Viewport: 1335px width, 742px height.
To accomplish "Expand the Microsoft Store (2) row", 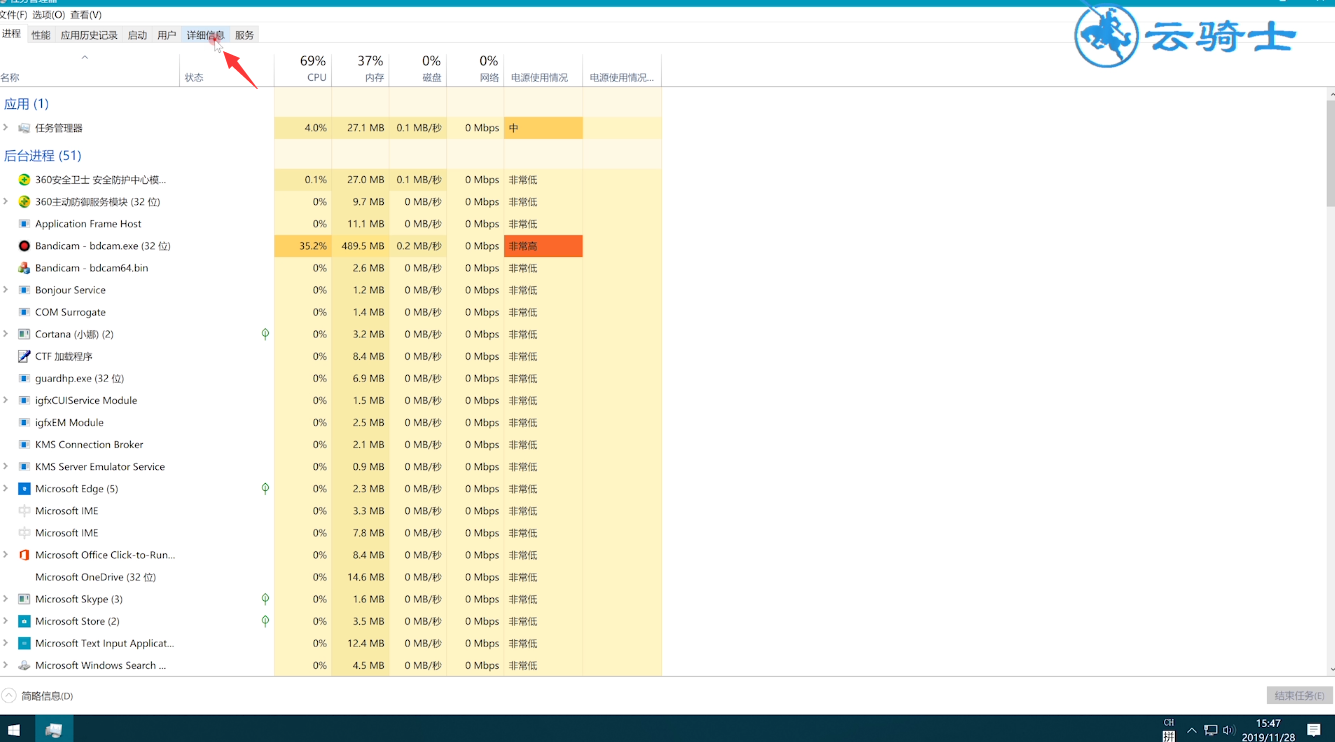I will click(6, 621).
